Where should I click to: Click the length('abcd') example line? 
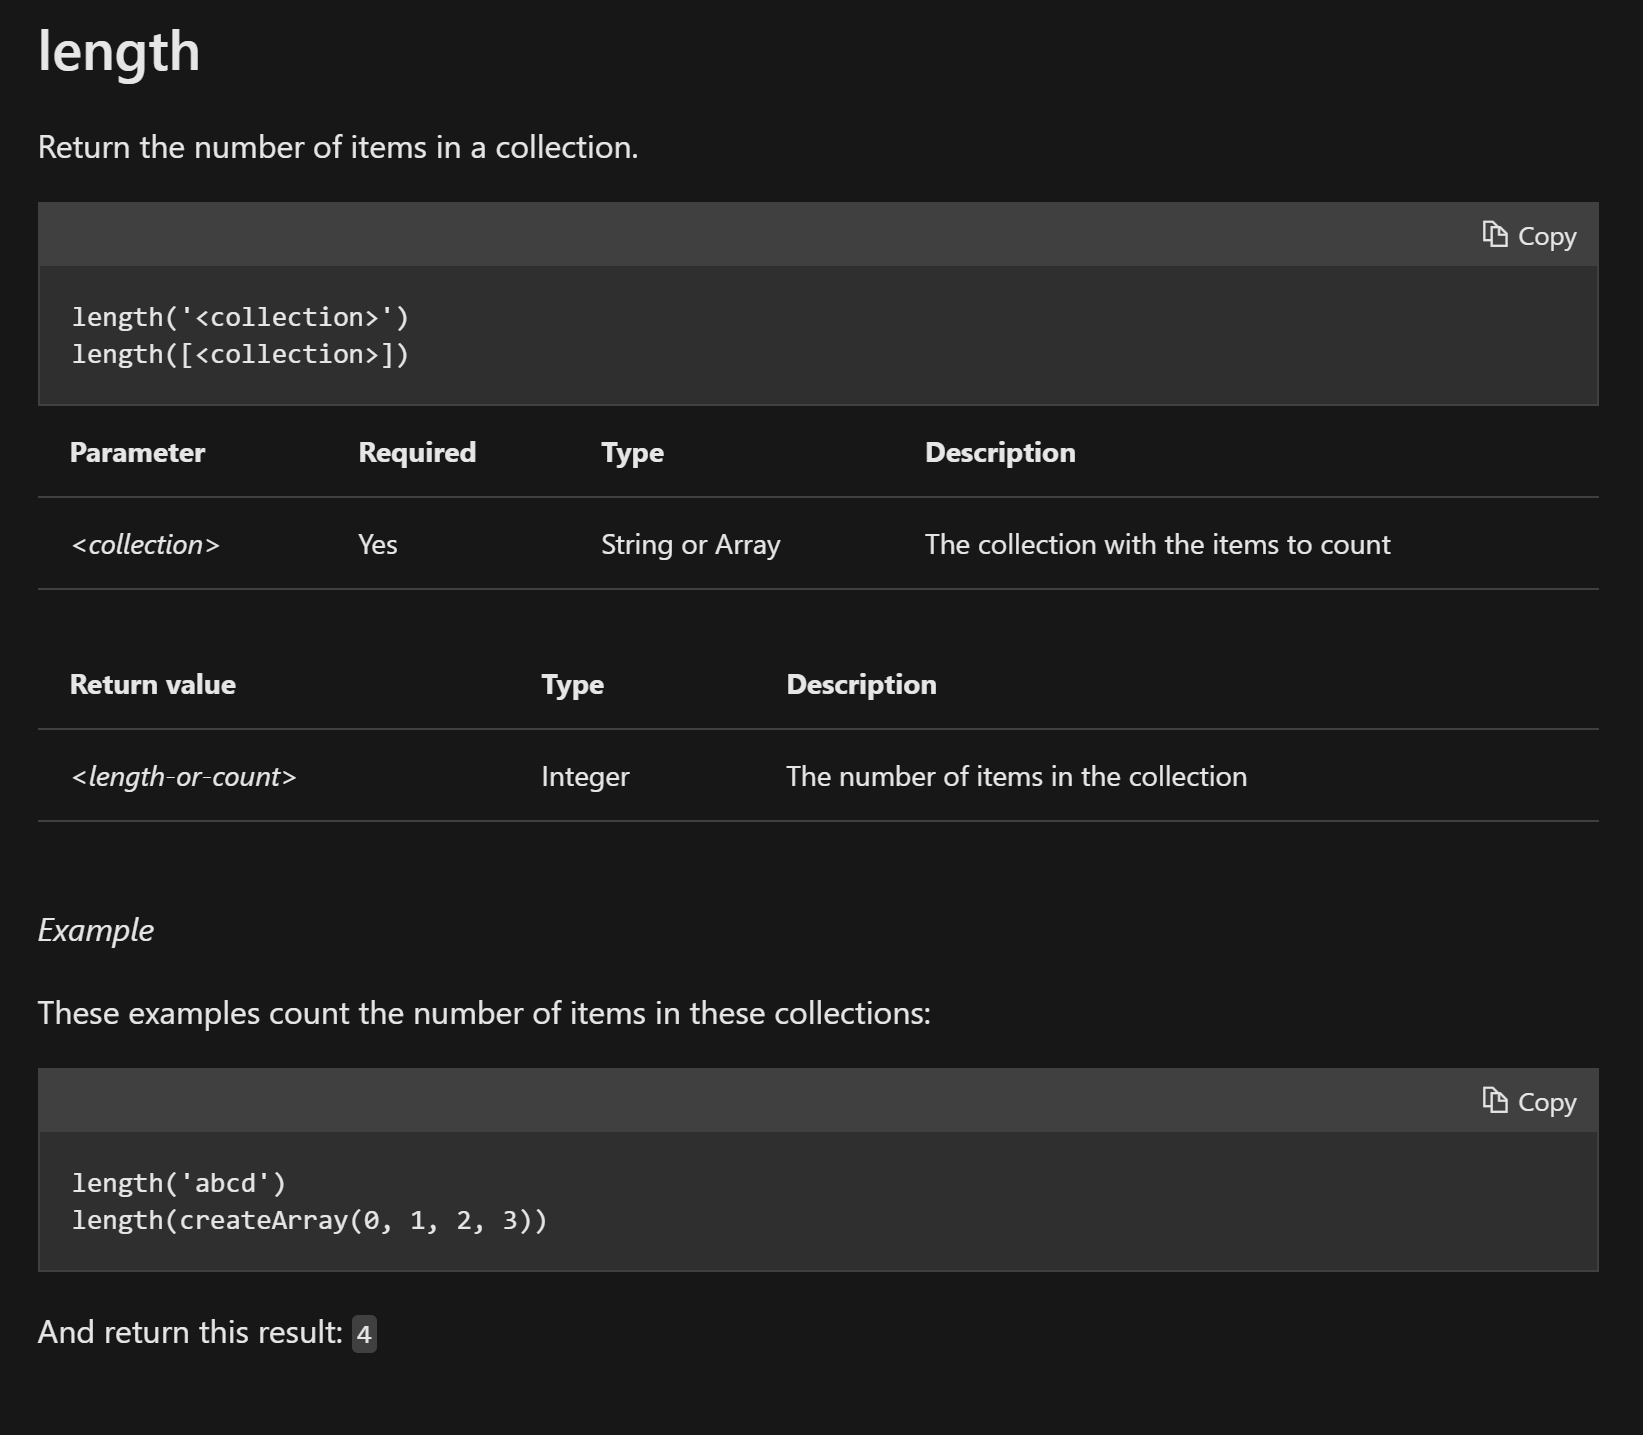[179, 1183]
